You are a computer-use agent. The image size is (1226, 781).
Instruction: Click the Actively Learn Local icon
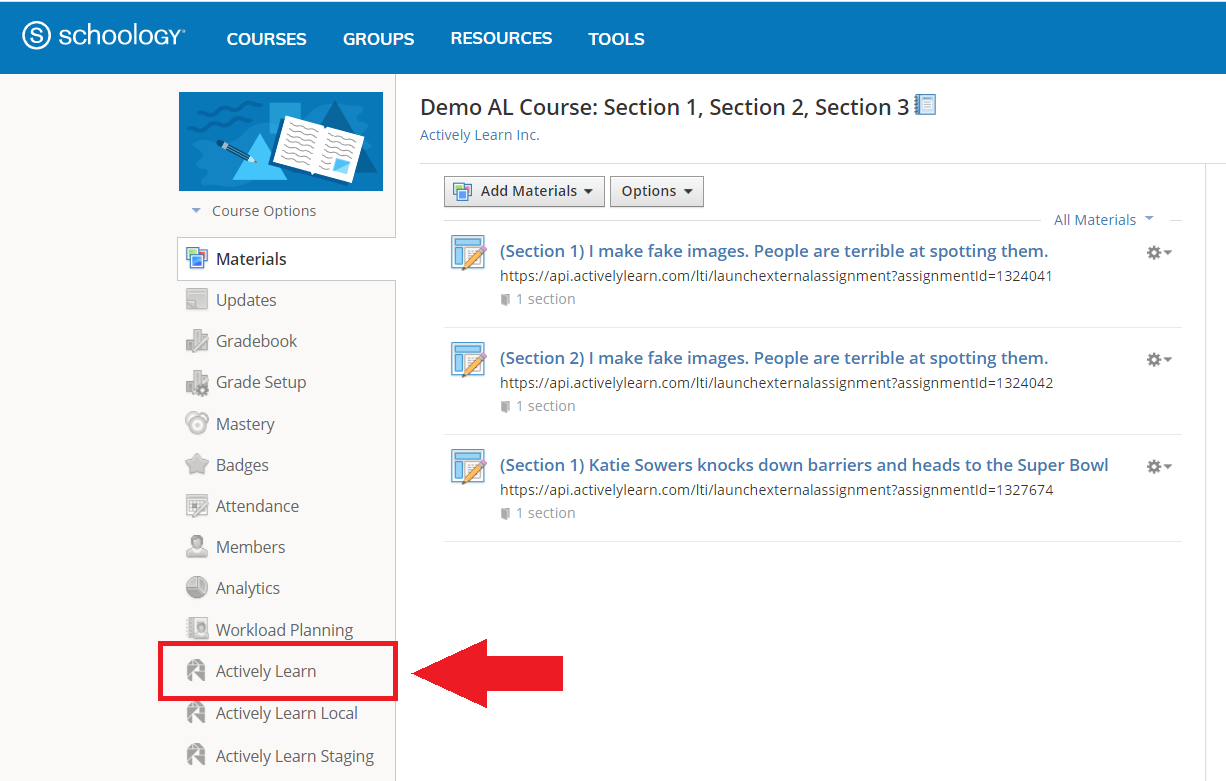pos(197,713)
